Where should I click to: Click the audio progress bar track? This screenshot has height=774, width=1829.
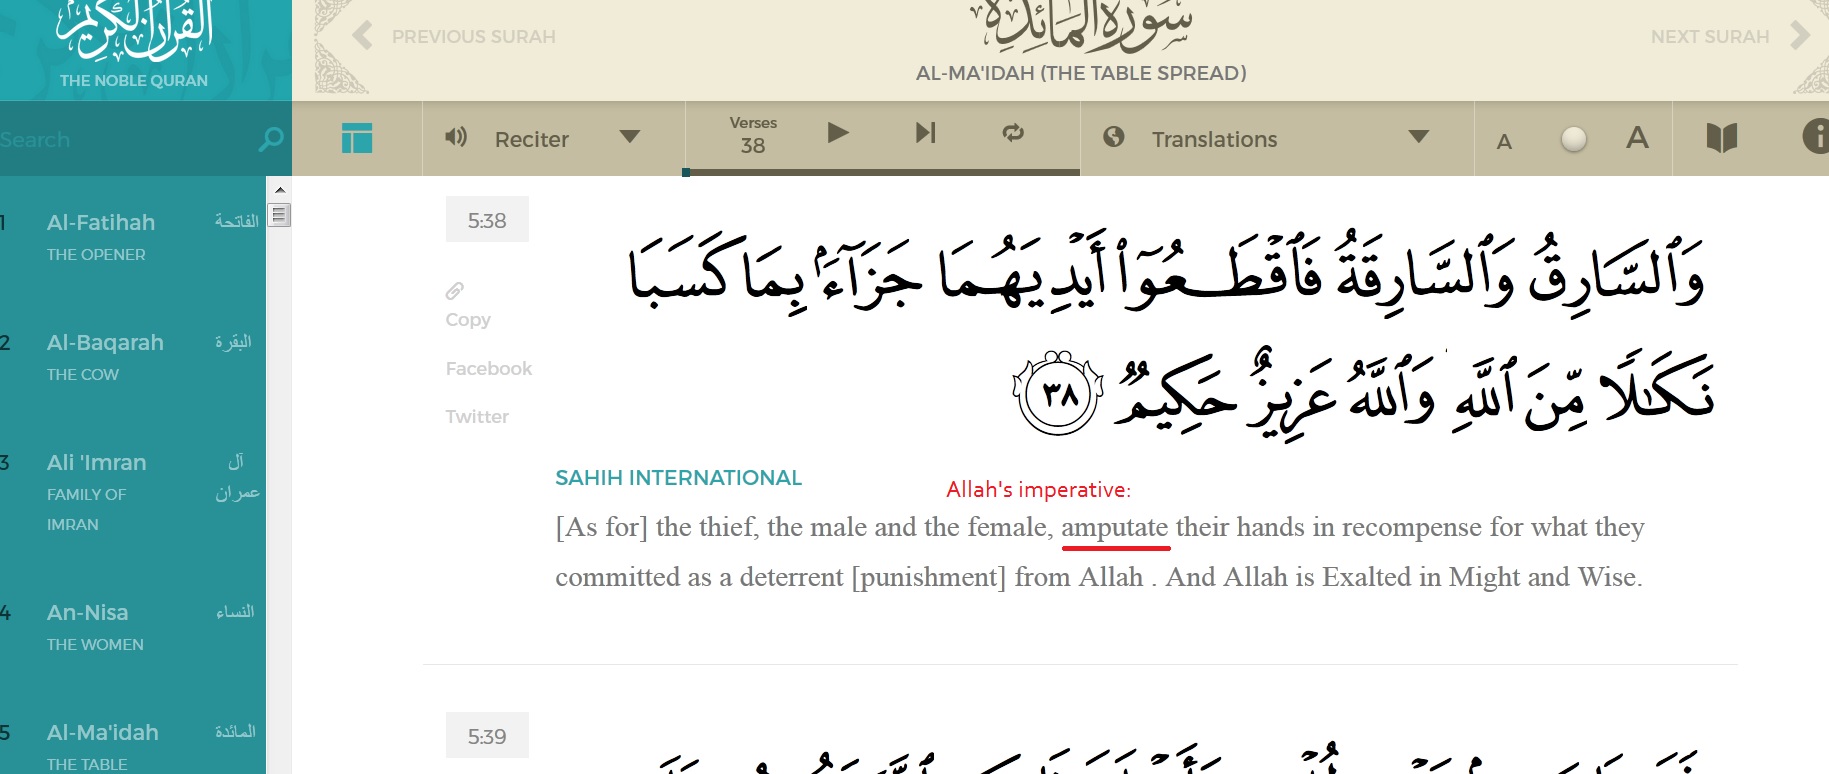point(882,172)
